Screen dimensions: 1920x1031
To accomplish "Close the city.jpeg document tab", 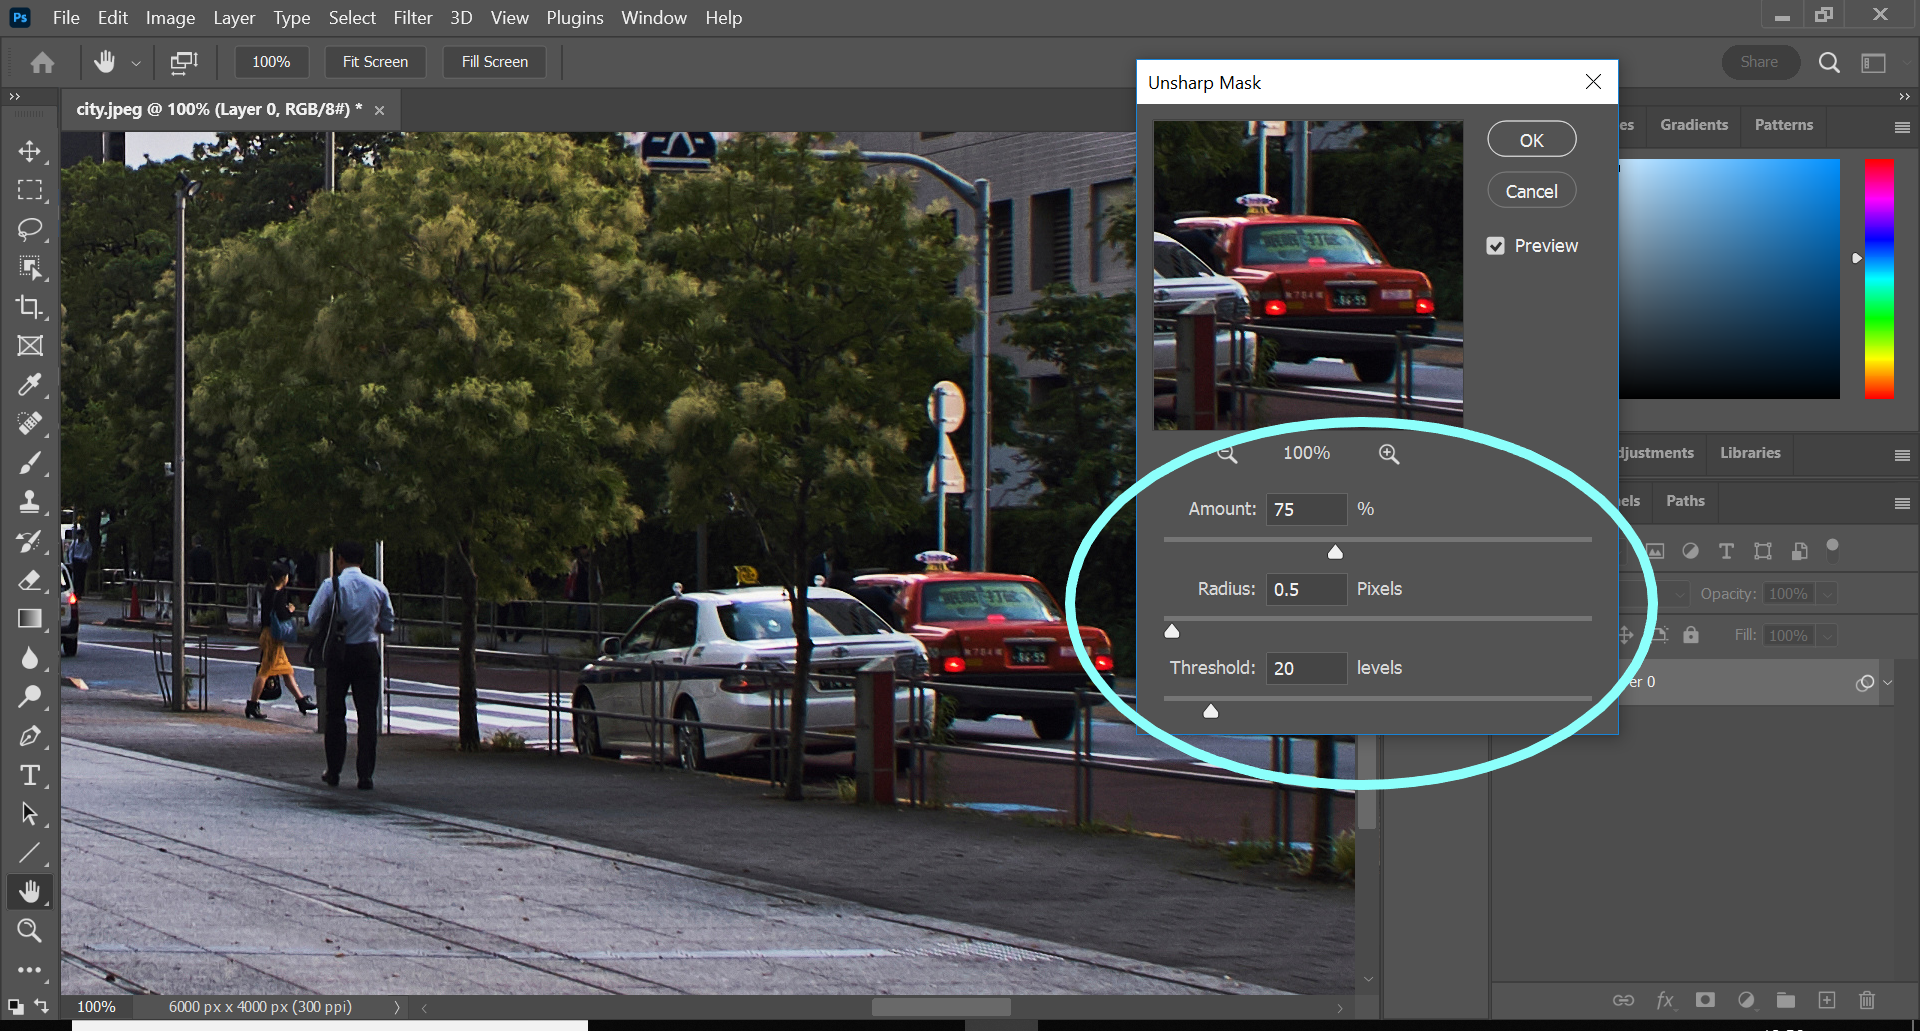I will click(379, 111).
